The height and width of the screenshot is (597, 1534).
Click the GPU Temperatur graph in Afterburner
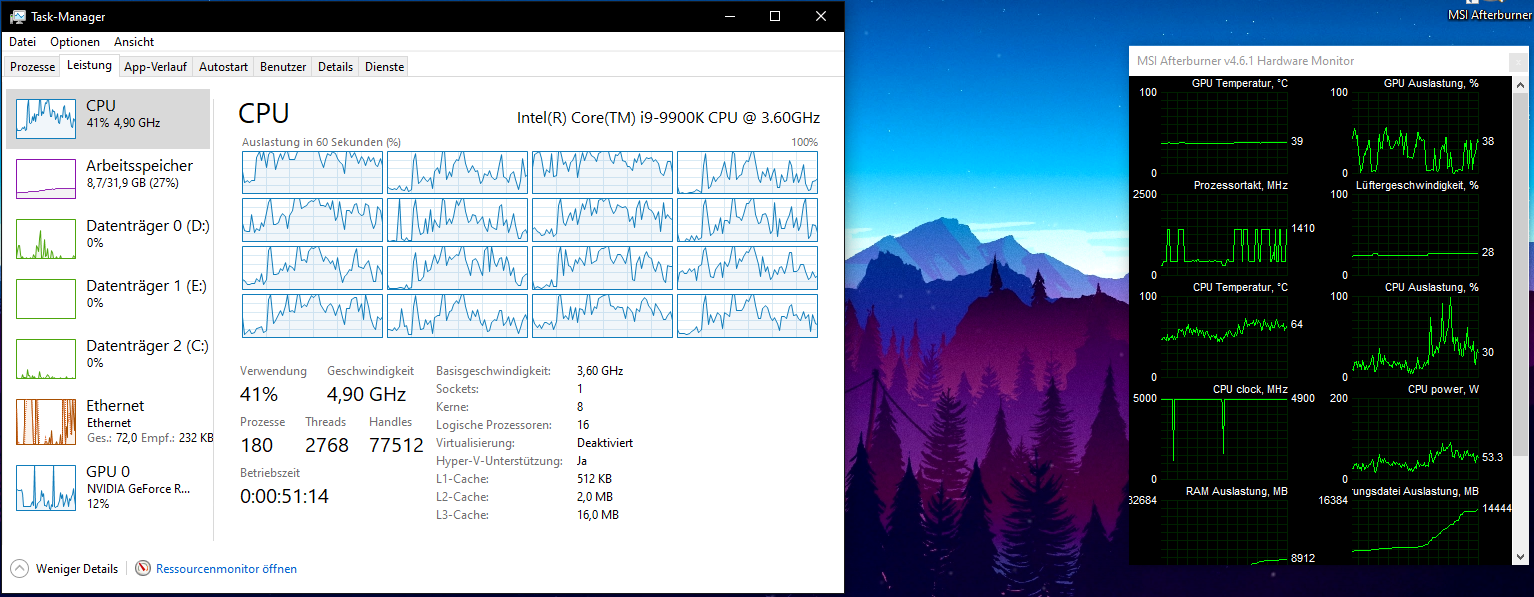[1224, 133]
